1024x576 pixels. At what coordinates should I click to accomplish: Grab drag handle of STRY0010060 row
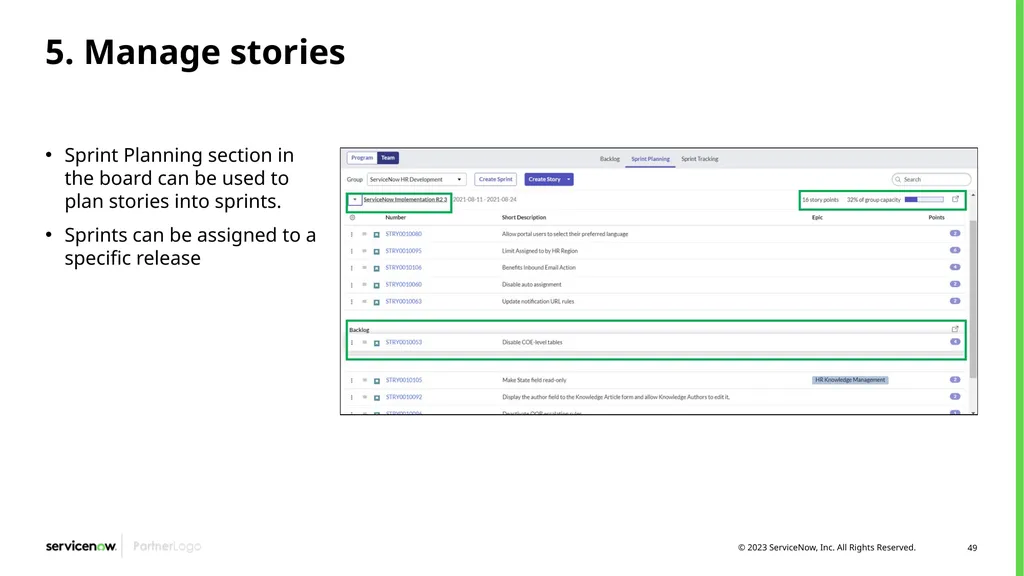(x=364, y=285)
